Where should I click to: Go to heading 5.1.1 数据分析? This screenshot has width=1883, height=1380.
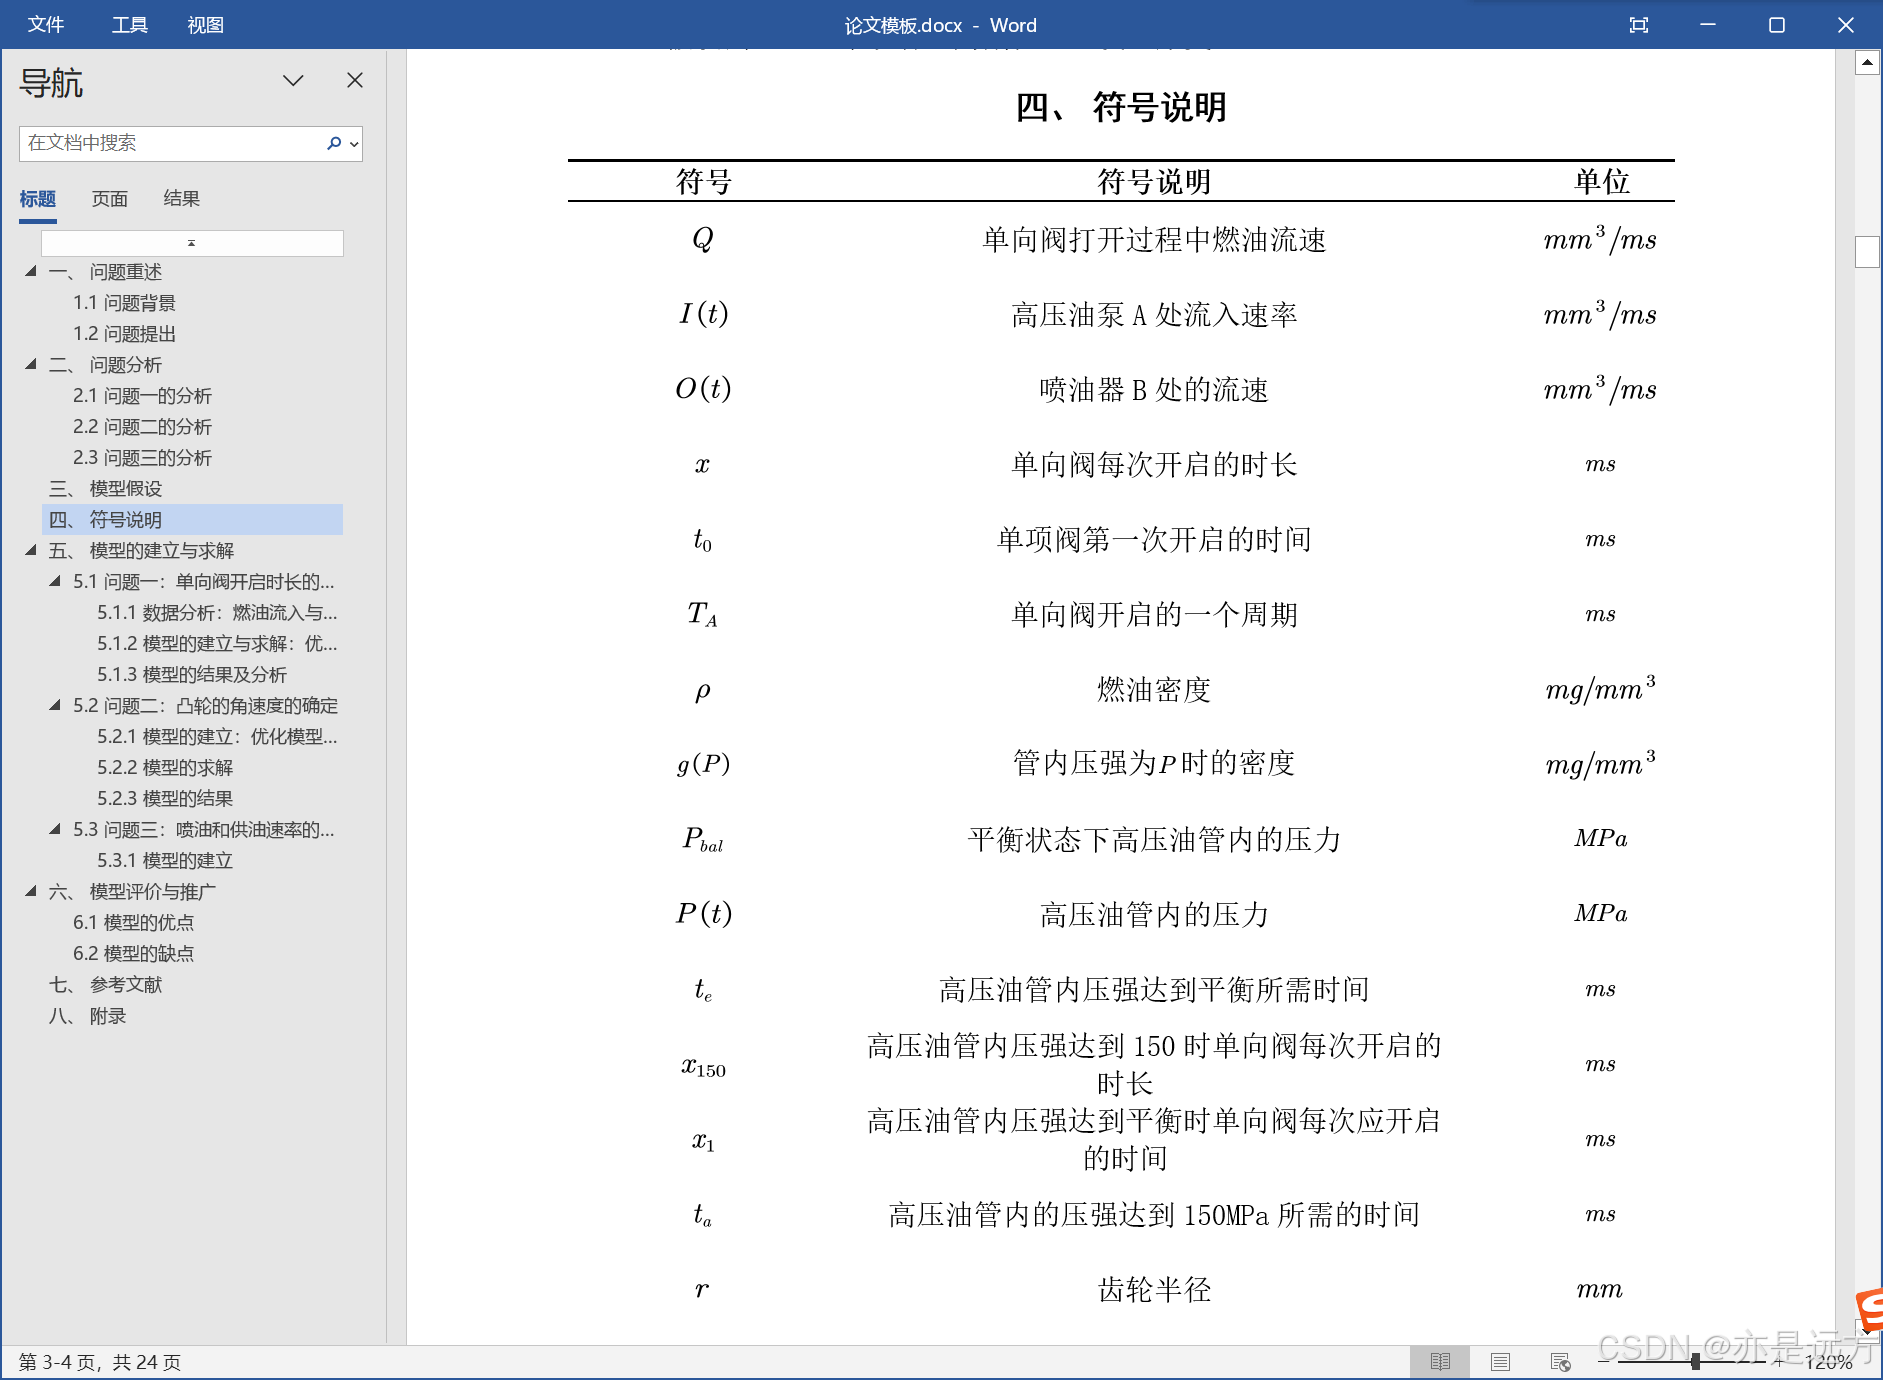[217, 613]
